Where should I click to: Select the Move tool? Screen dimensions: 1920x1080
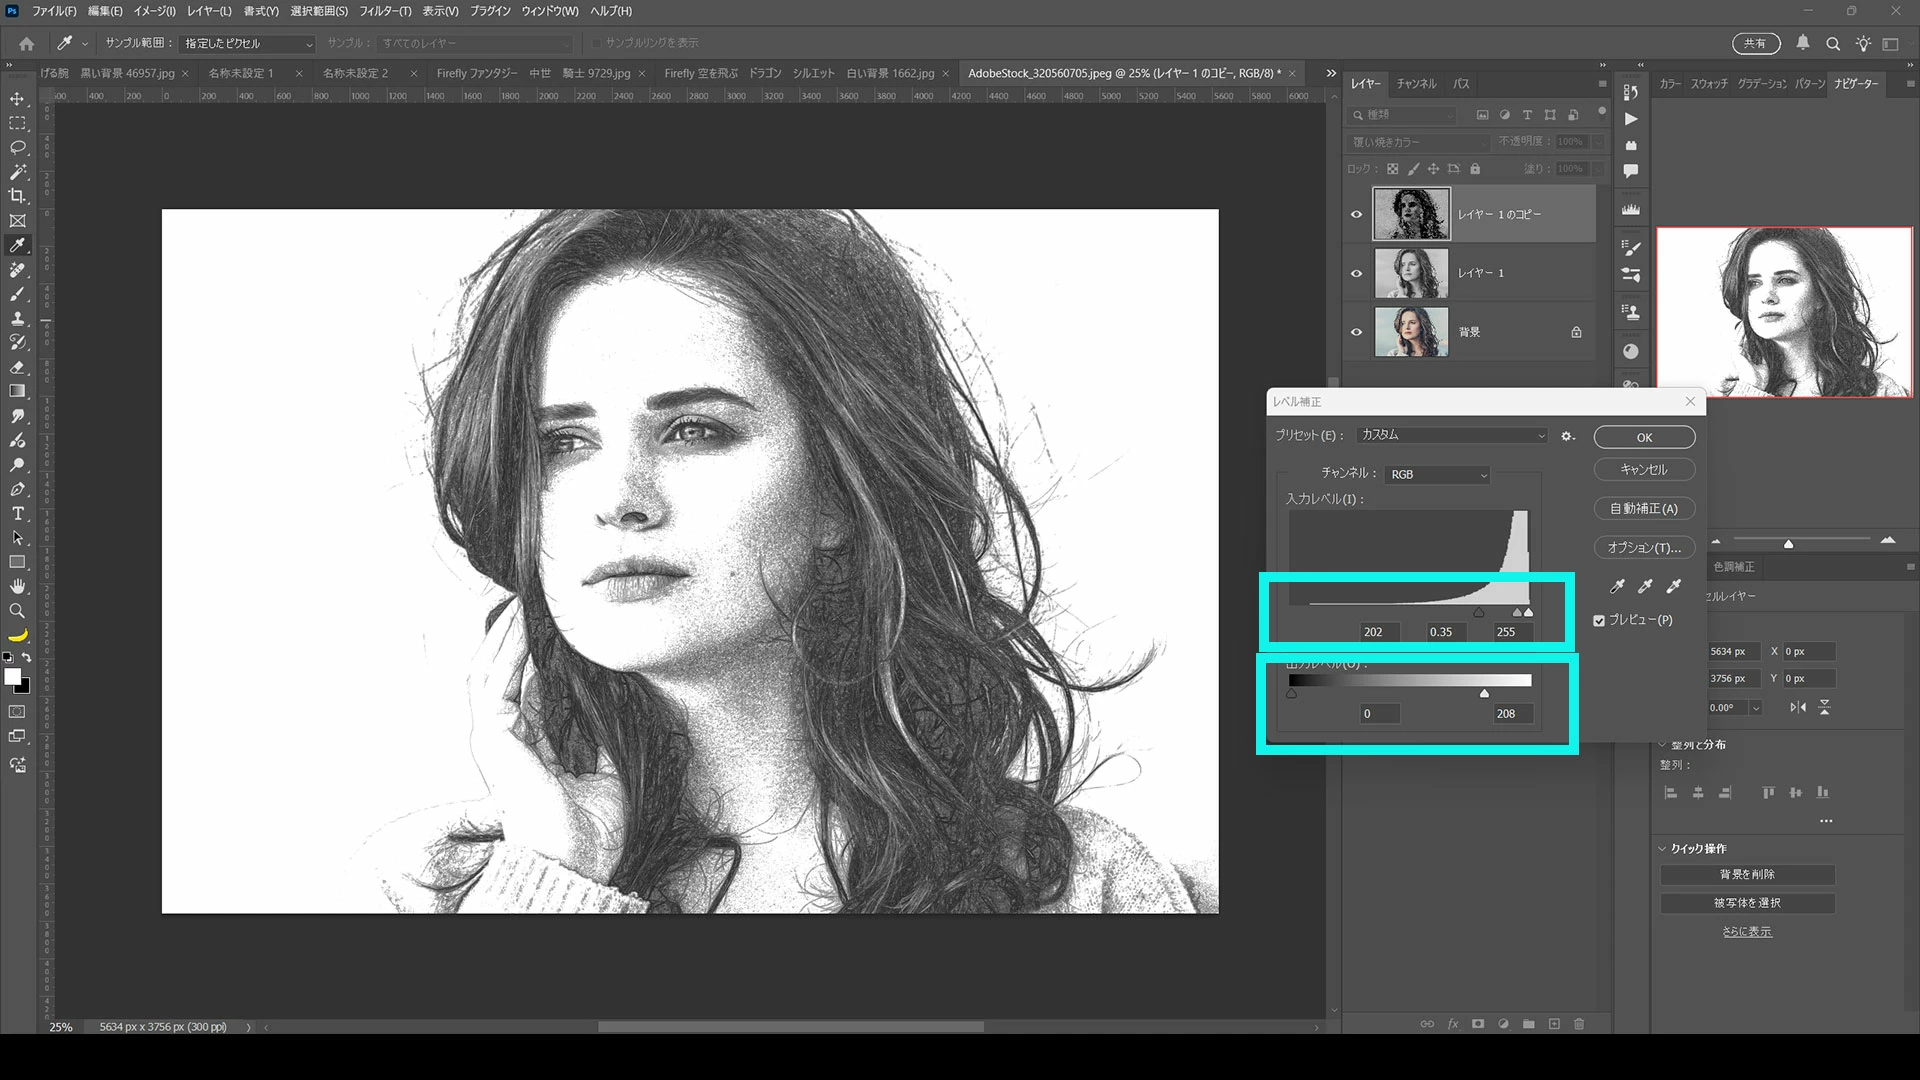click(x=17, y=99)
